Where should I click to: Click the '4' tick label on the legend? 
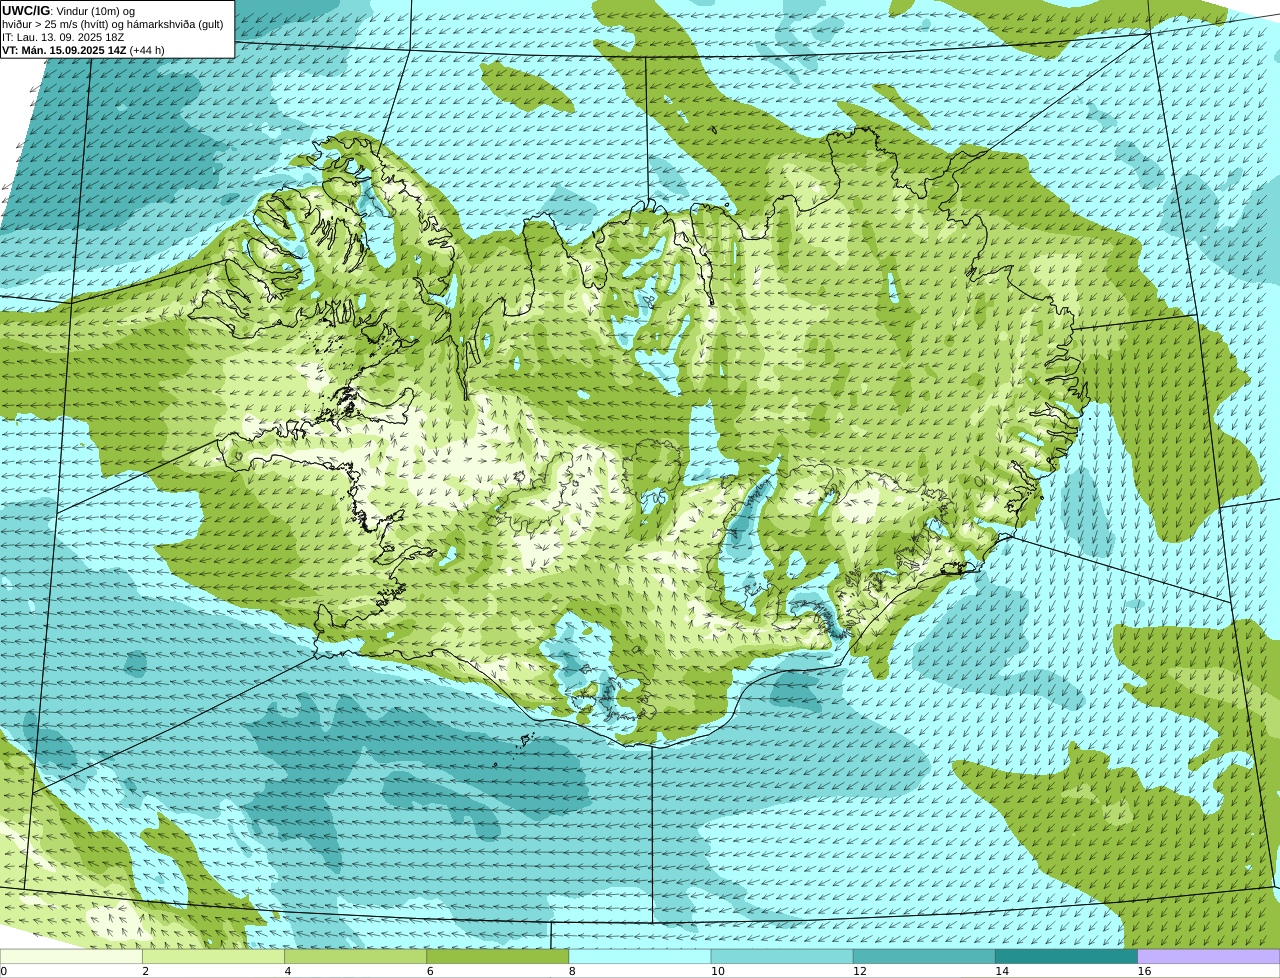[288, 971]
